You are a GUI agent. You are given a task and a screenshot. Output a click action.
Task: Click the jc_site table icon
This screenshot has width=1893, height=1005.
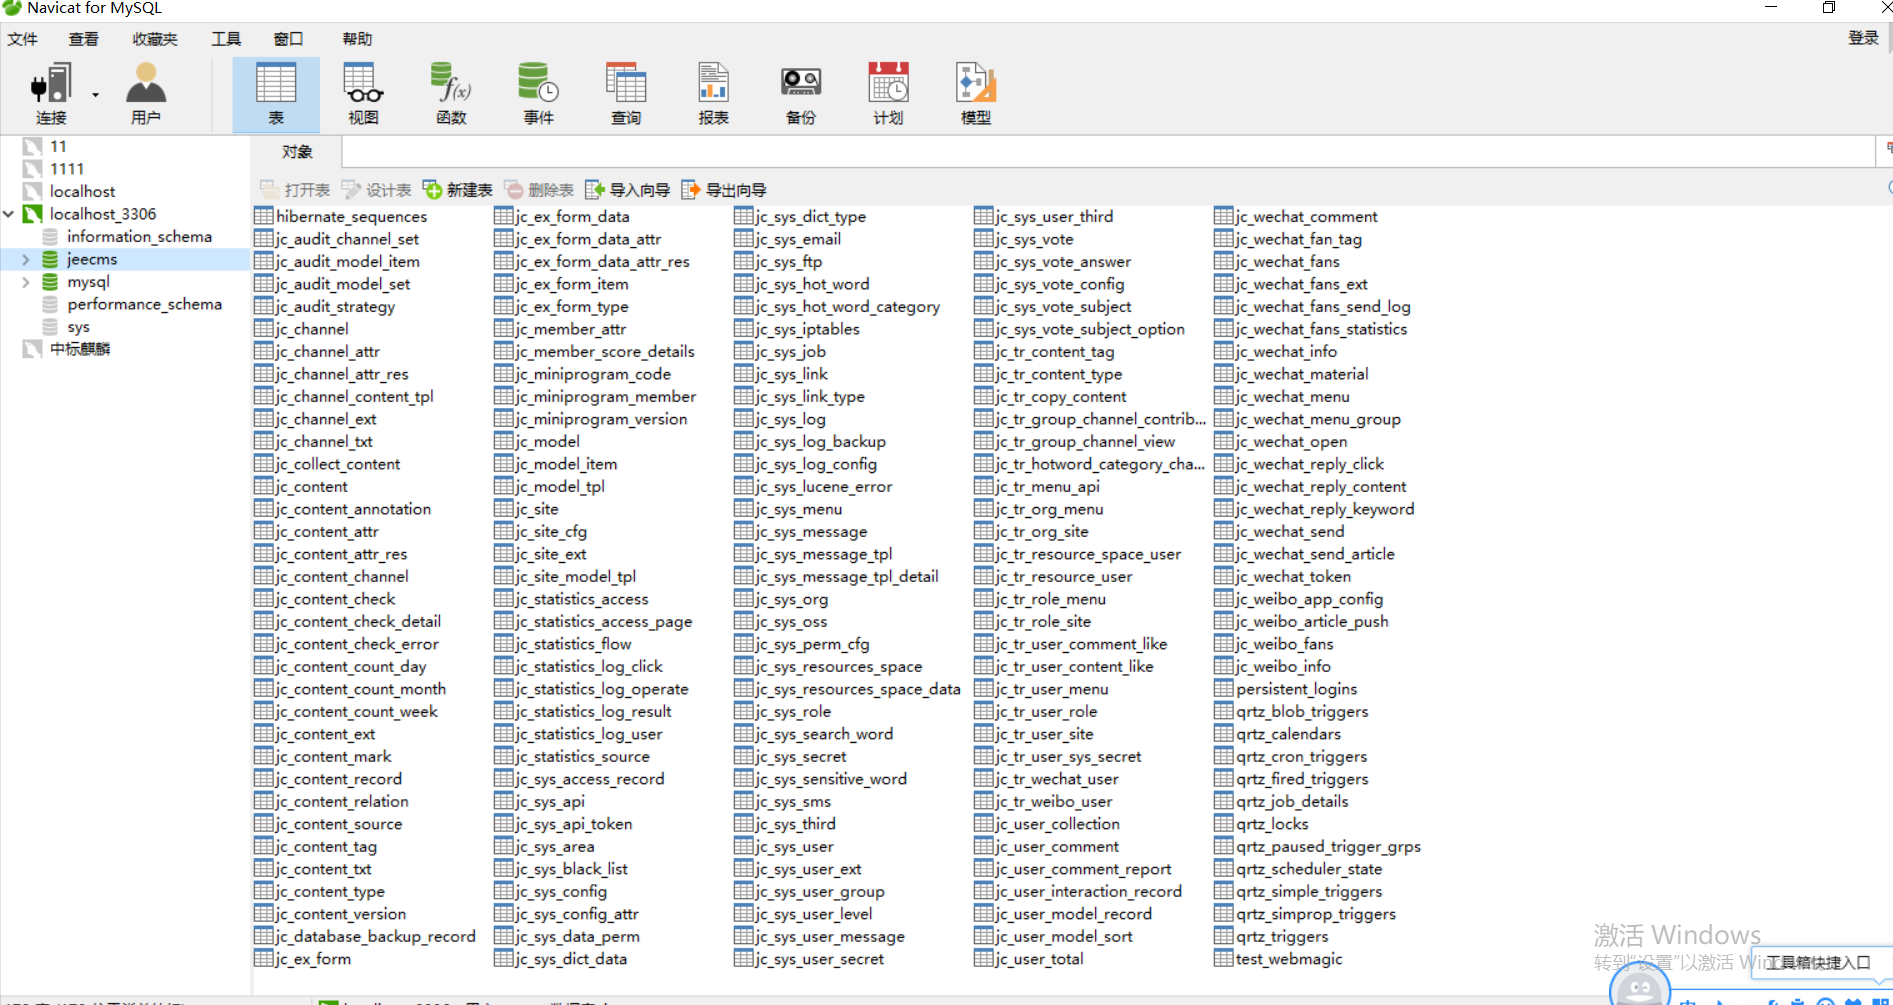[504, 509]
